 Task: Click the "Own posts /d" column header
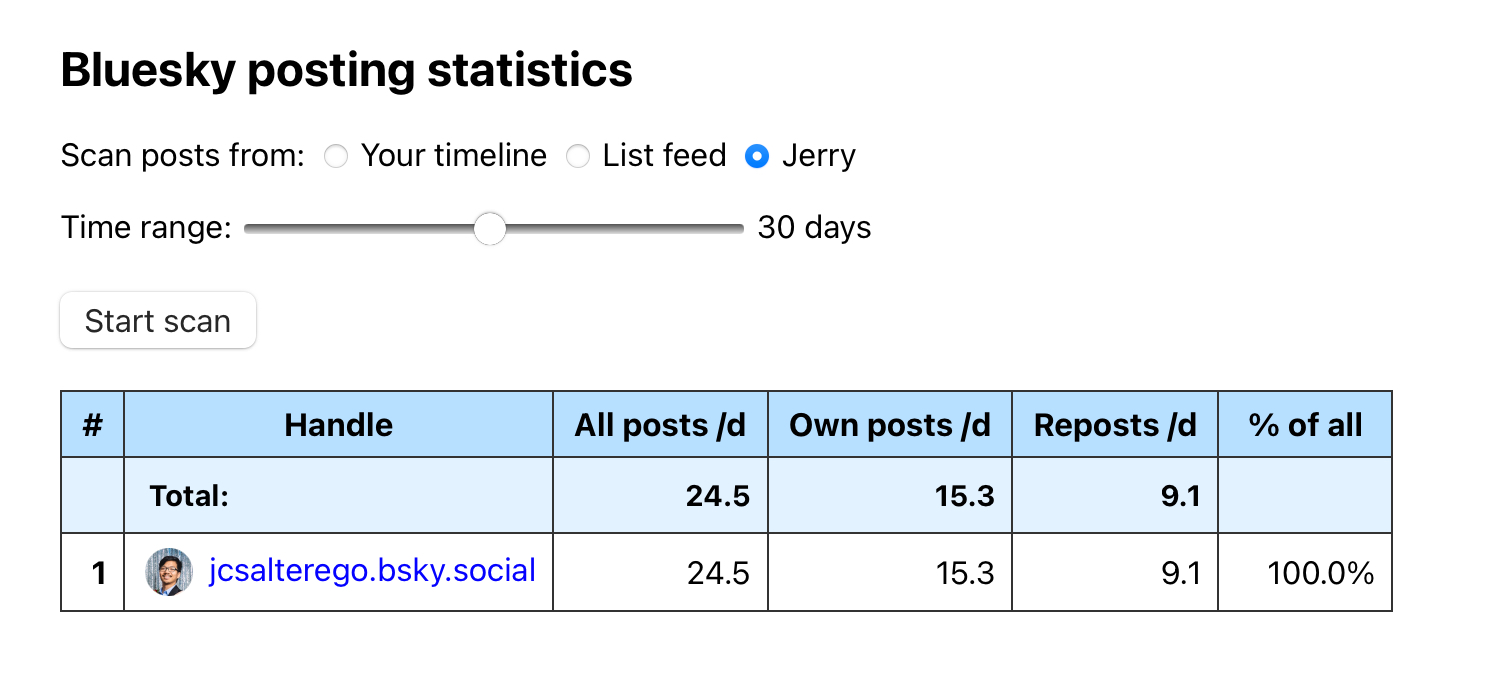(890, 425)
